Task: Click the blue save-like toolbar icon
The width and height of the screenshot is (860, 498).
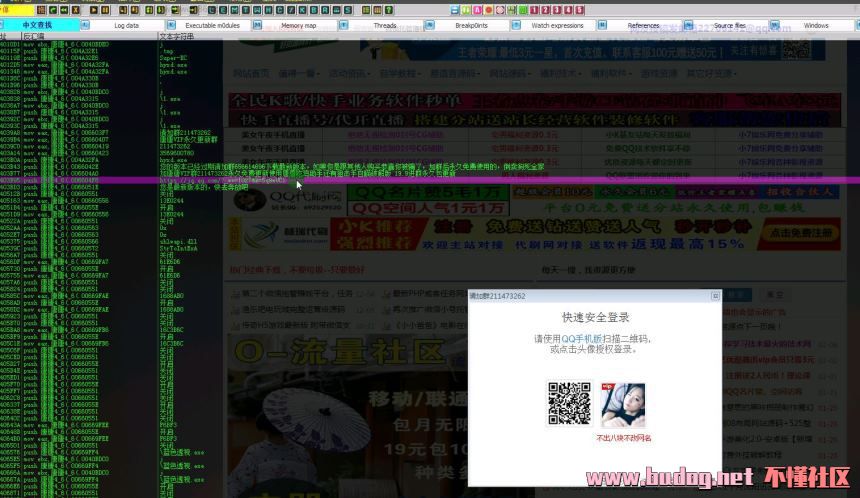Action: [x=455, y=10]
